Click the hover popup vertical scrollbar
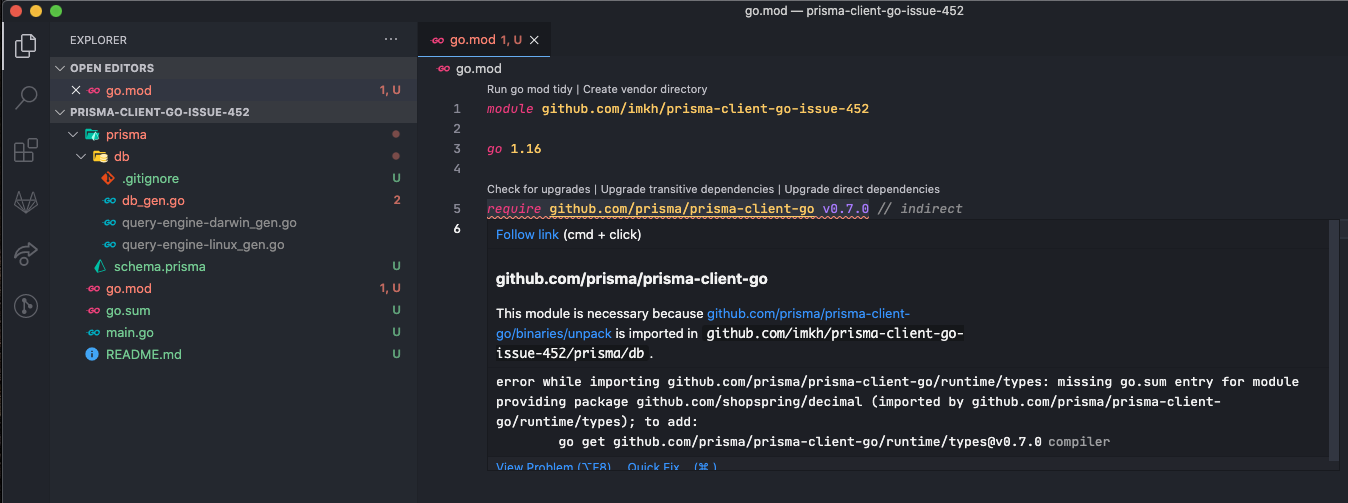 click(x=1333, y=339)
